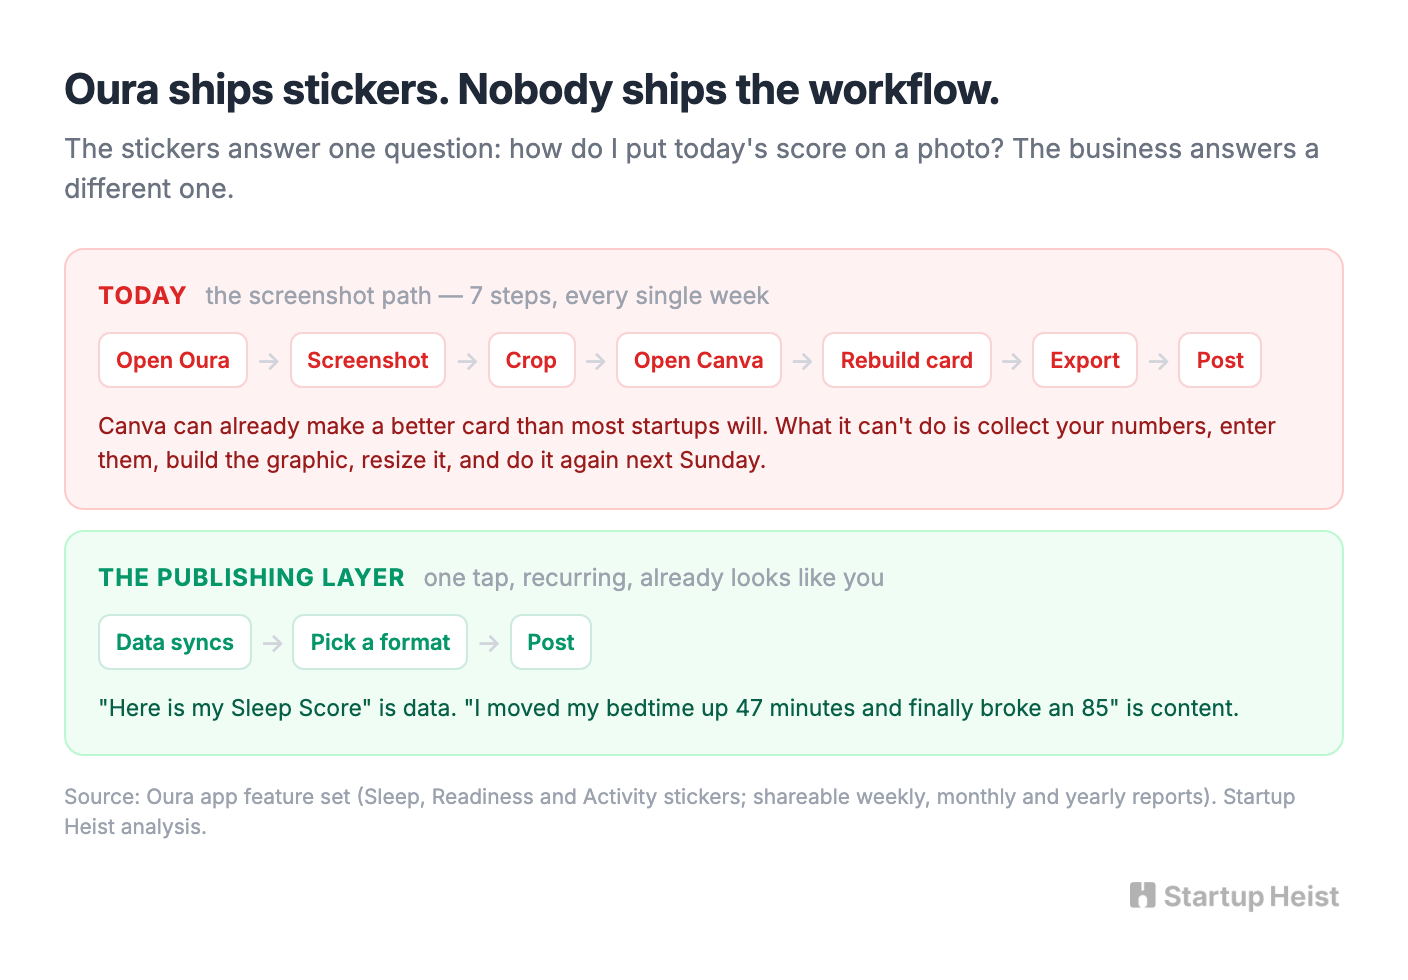Click the Startup Heist logo icon
This screenshot has height=980, width=1408.
1142,895
